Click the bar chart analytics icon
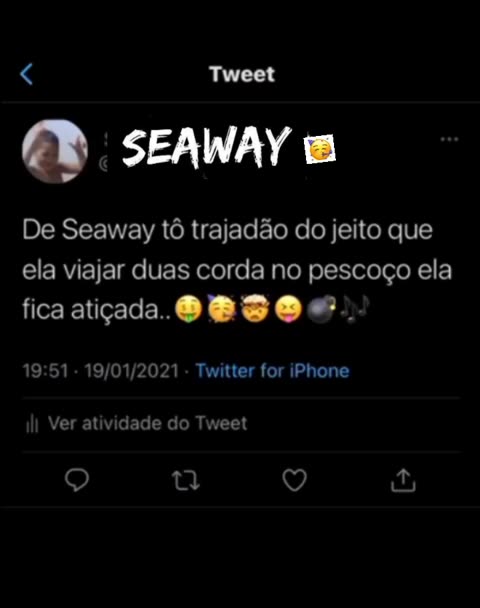480x608 pixels. 32,423
